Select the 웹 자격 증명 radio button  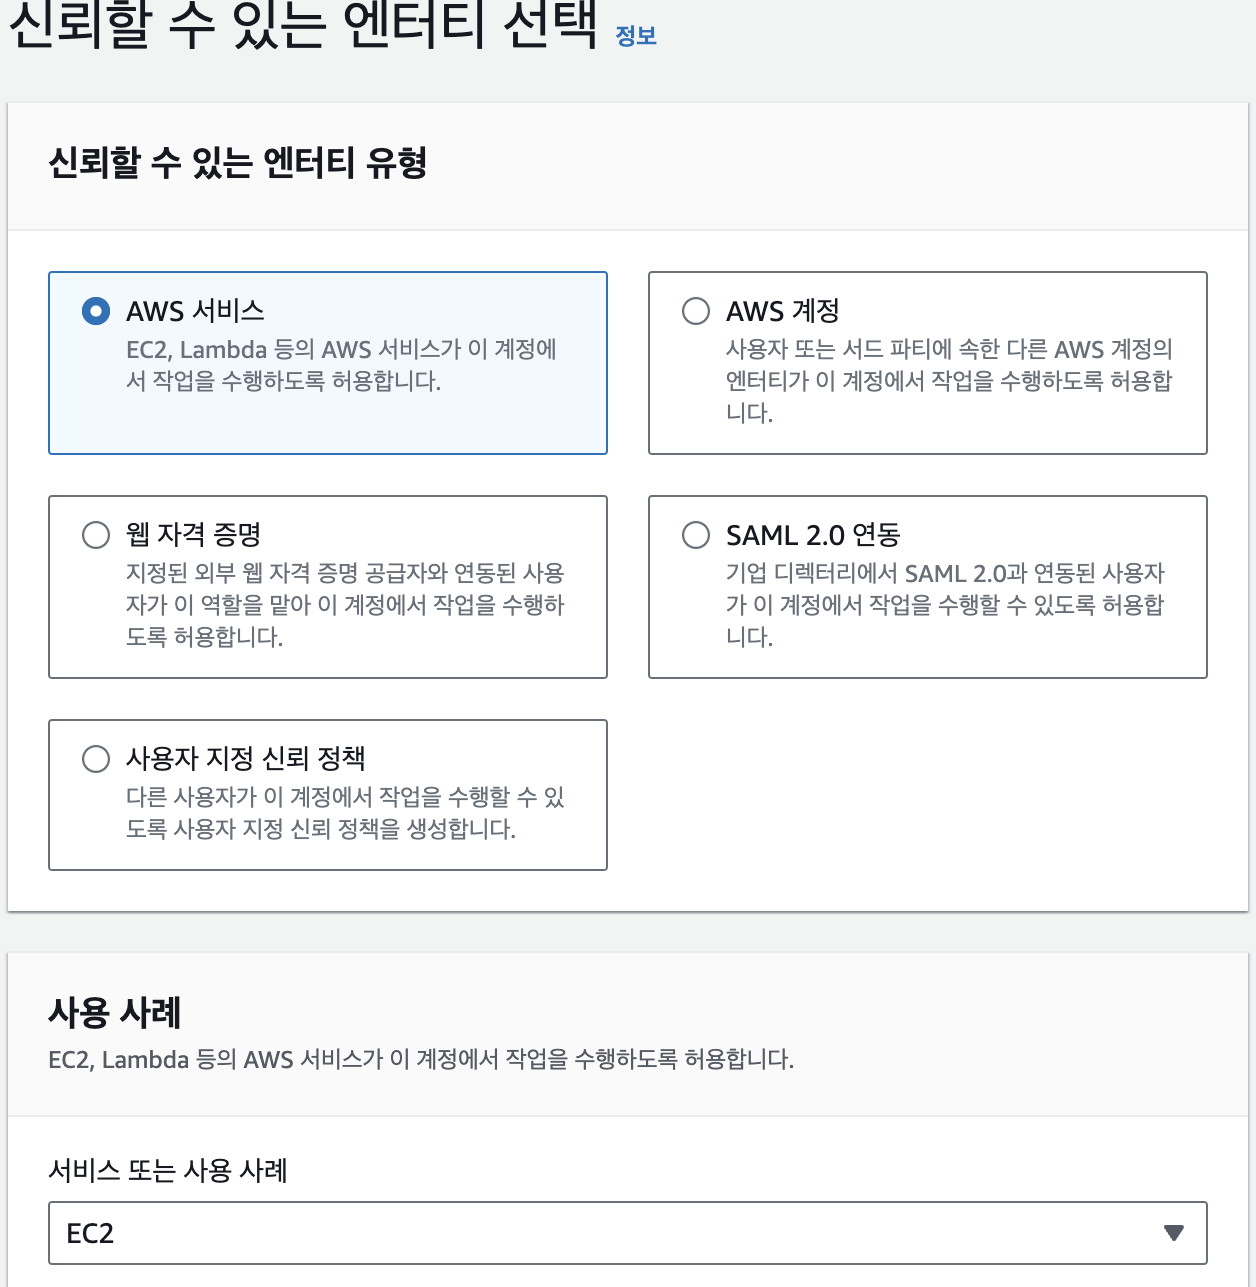[96, 535]
